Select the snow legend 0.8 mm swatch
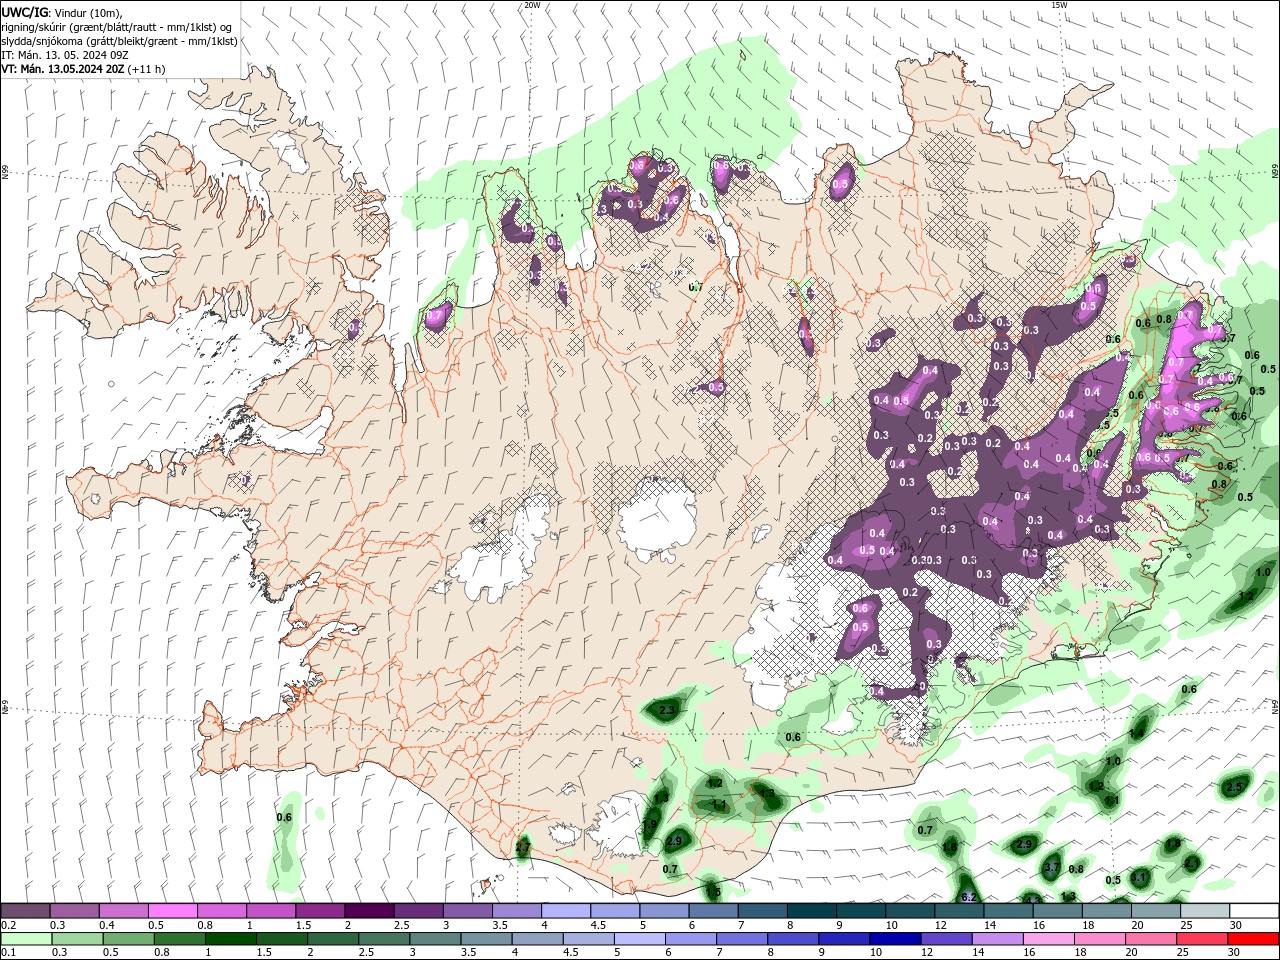The image size is (1280, 960). click(x=221, y=911)
